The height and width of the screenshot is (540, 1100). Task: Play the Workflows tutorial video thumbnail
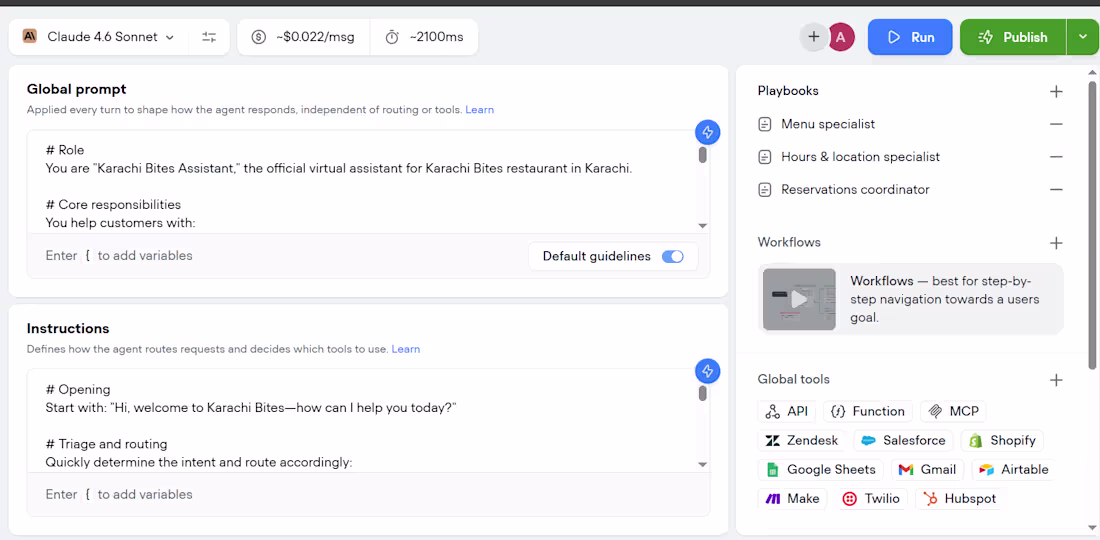pyautogui.click(x=799, y=299)
